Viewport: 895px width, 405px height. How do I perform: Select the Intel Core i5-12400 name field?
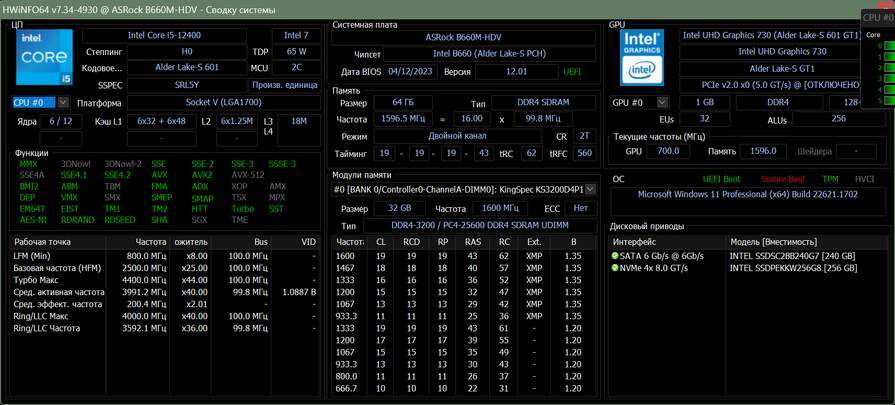coord(164,35)
